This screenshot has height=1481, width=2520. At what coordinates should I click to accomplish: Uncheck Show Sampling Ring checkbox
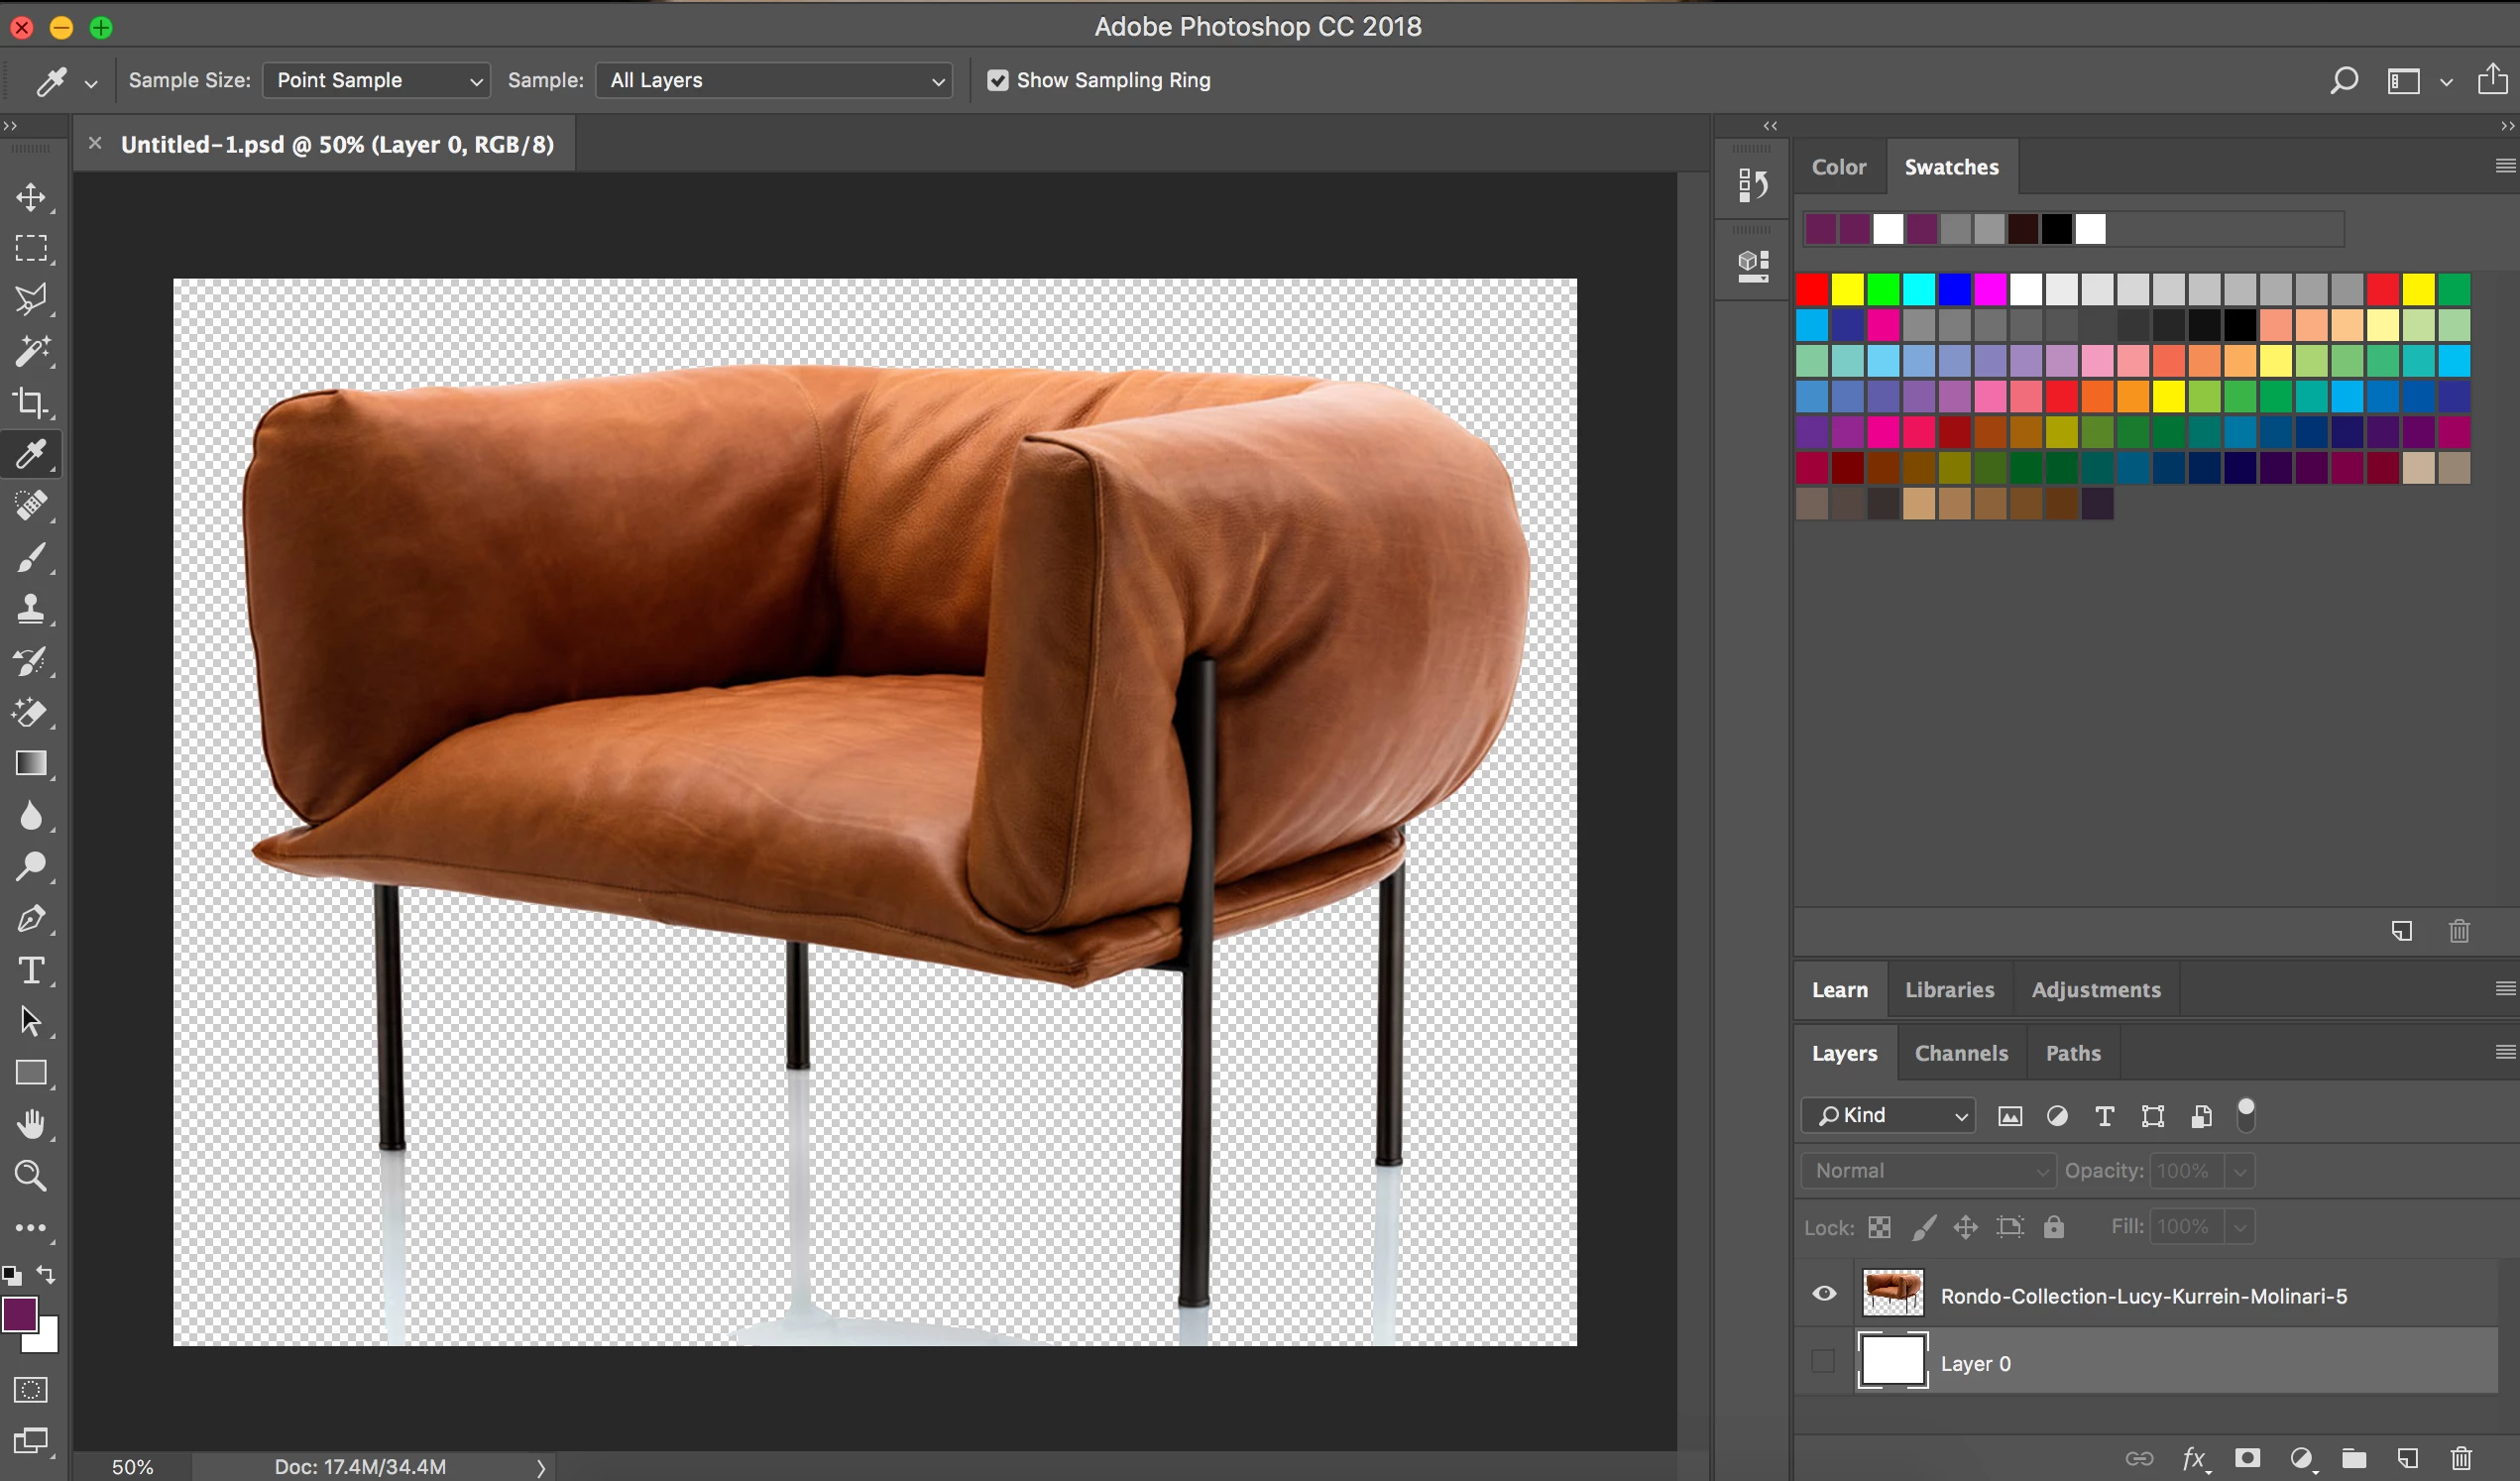coord(997,80)
